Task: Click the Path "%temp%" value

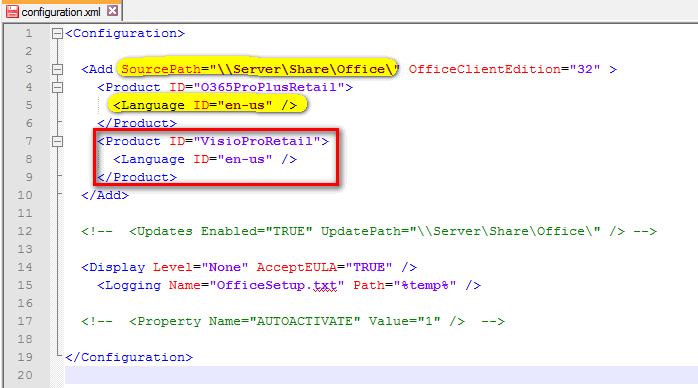Action: click(x=425, y=285)
